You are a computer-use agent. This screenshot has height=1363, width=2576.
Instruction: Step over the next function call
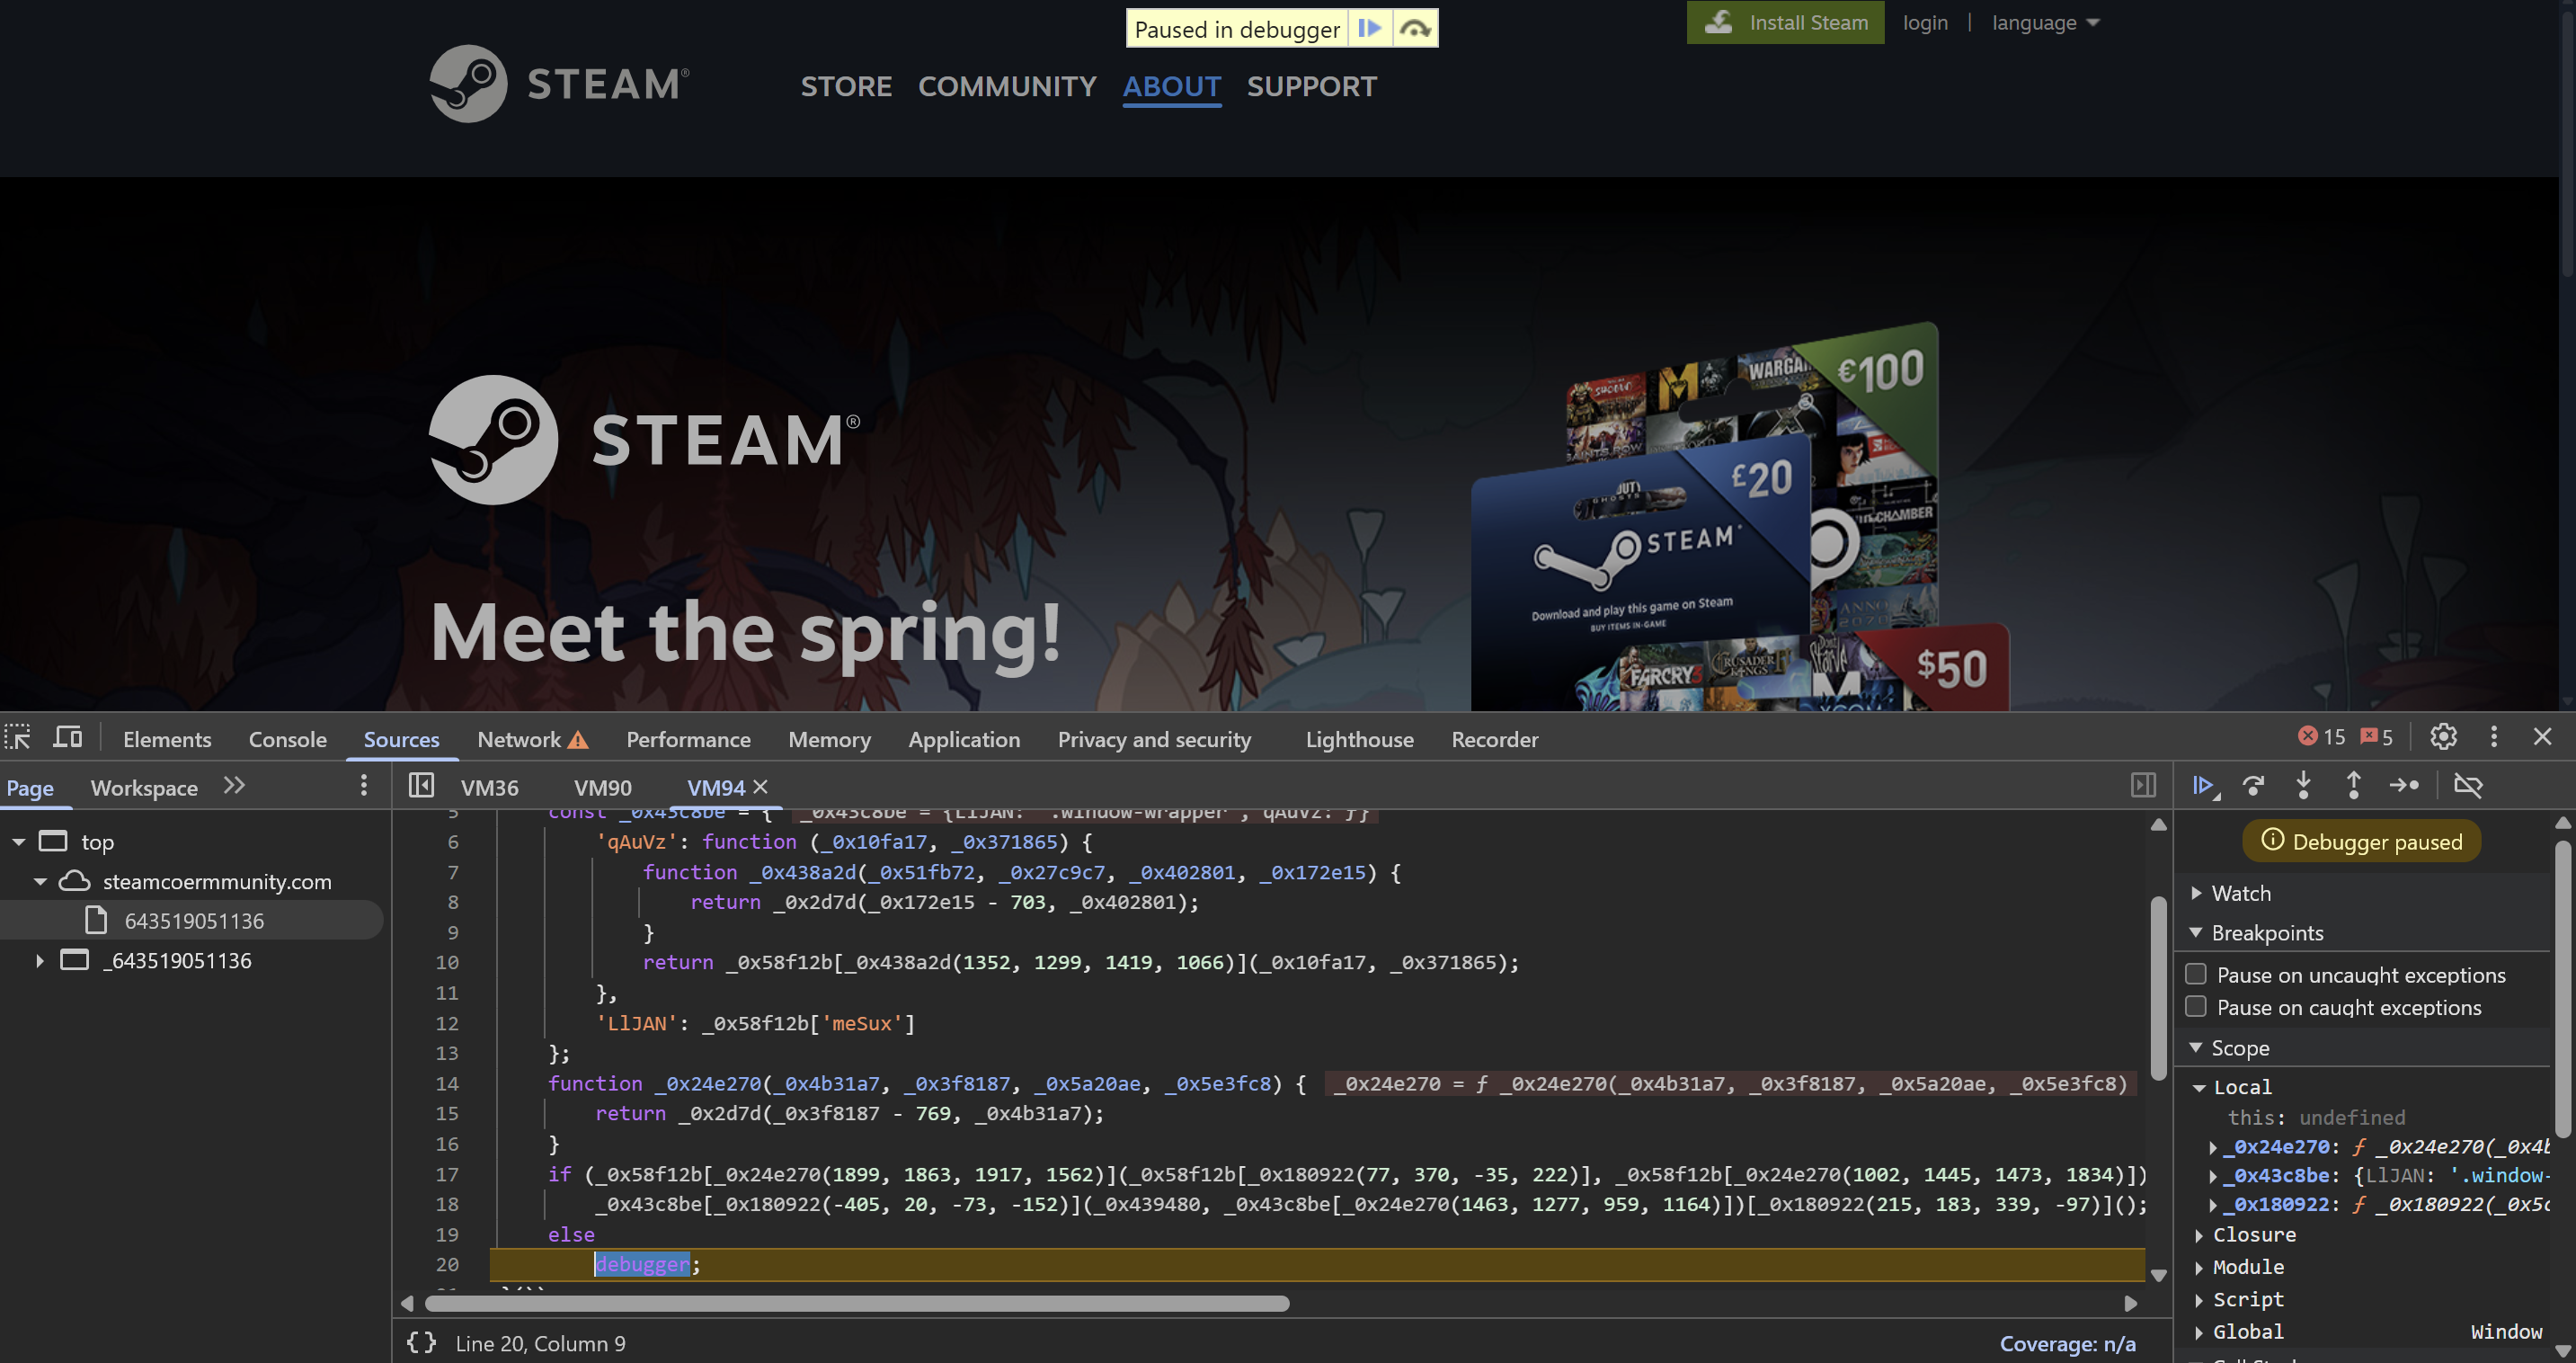2254,786
